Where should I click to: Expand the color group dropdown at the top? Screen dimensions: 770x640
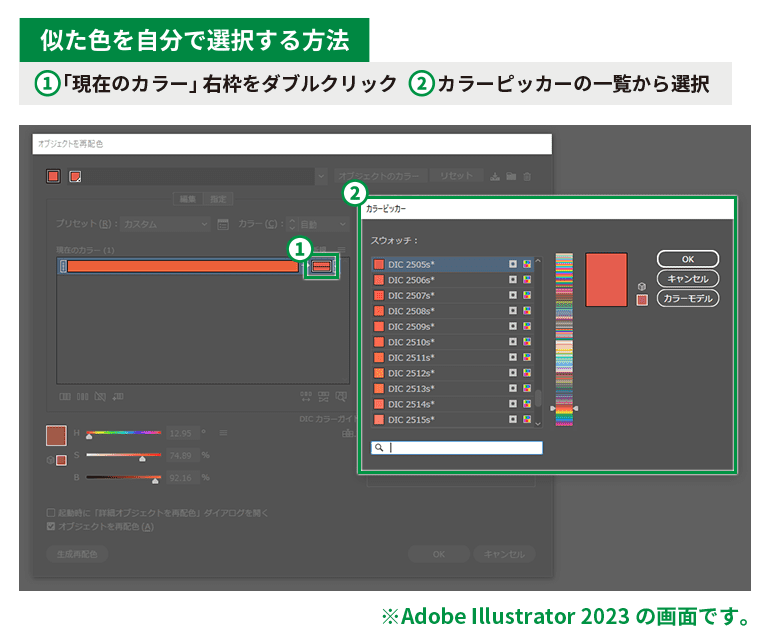321,176
